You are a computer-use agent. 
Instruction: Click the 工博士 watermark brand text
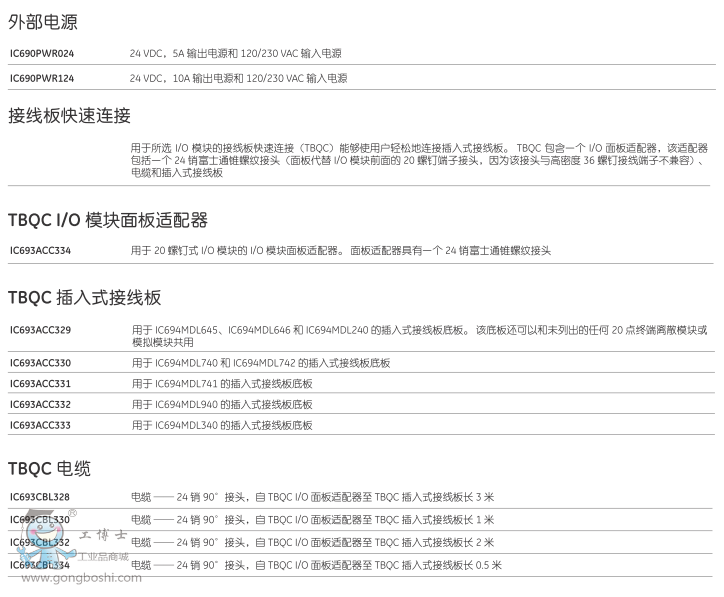(99, 535)
